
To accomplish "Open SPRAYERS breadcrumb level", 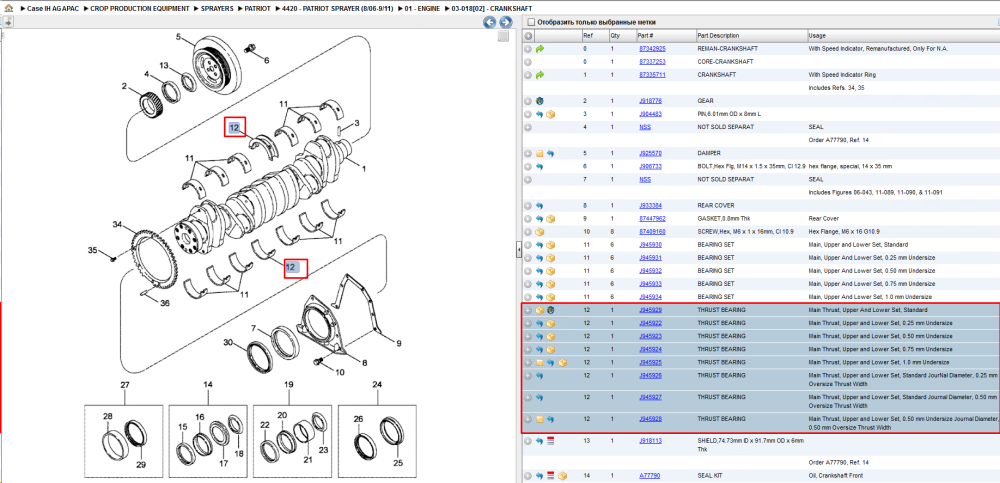I will click(x=217, y=9).
